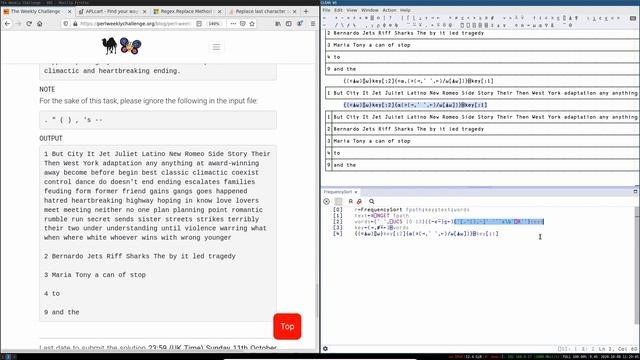Click workspace indicator in bottom-left OS bar
This screenshot has width=640, height=360.
point(7,357)
